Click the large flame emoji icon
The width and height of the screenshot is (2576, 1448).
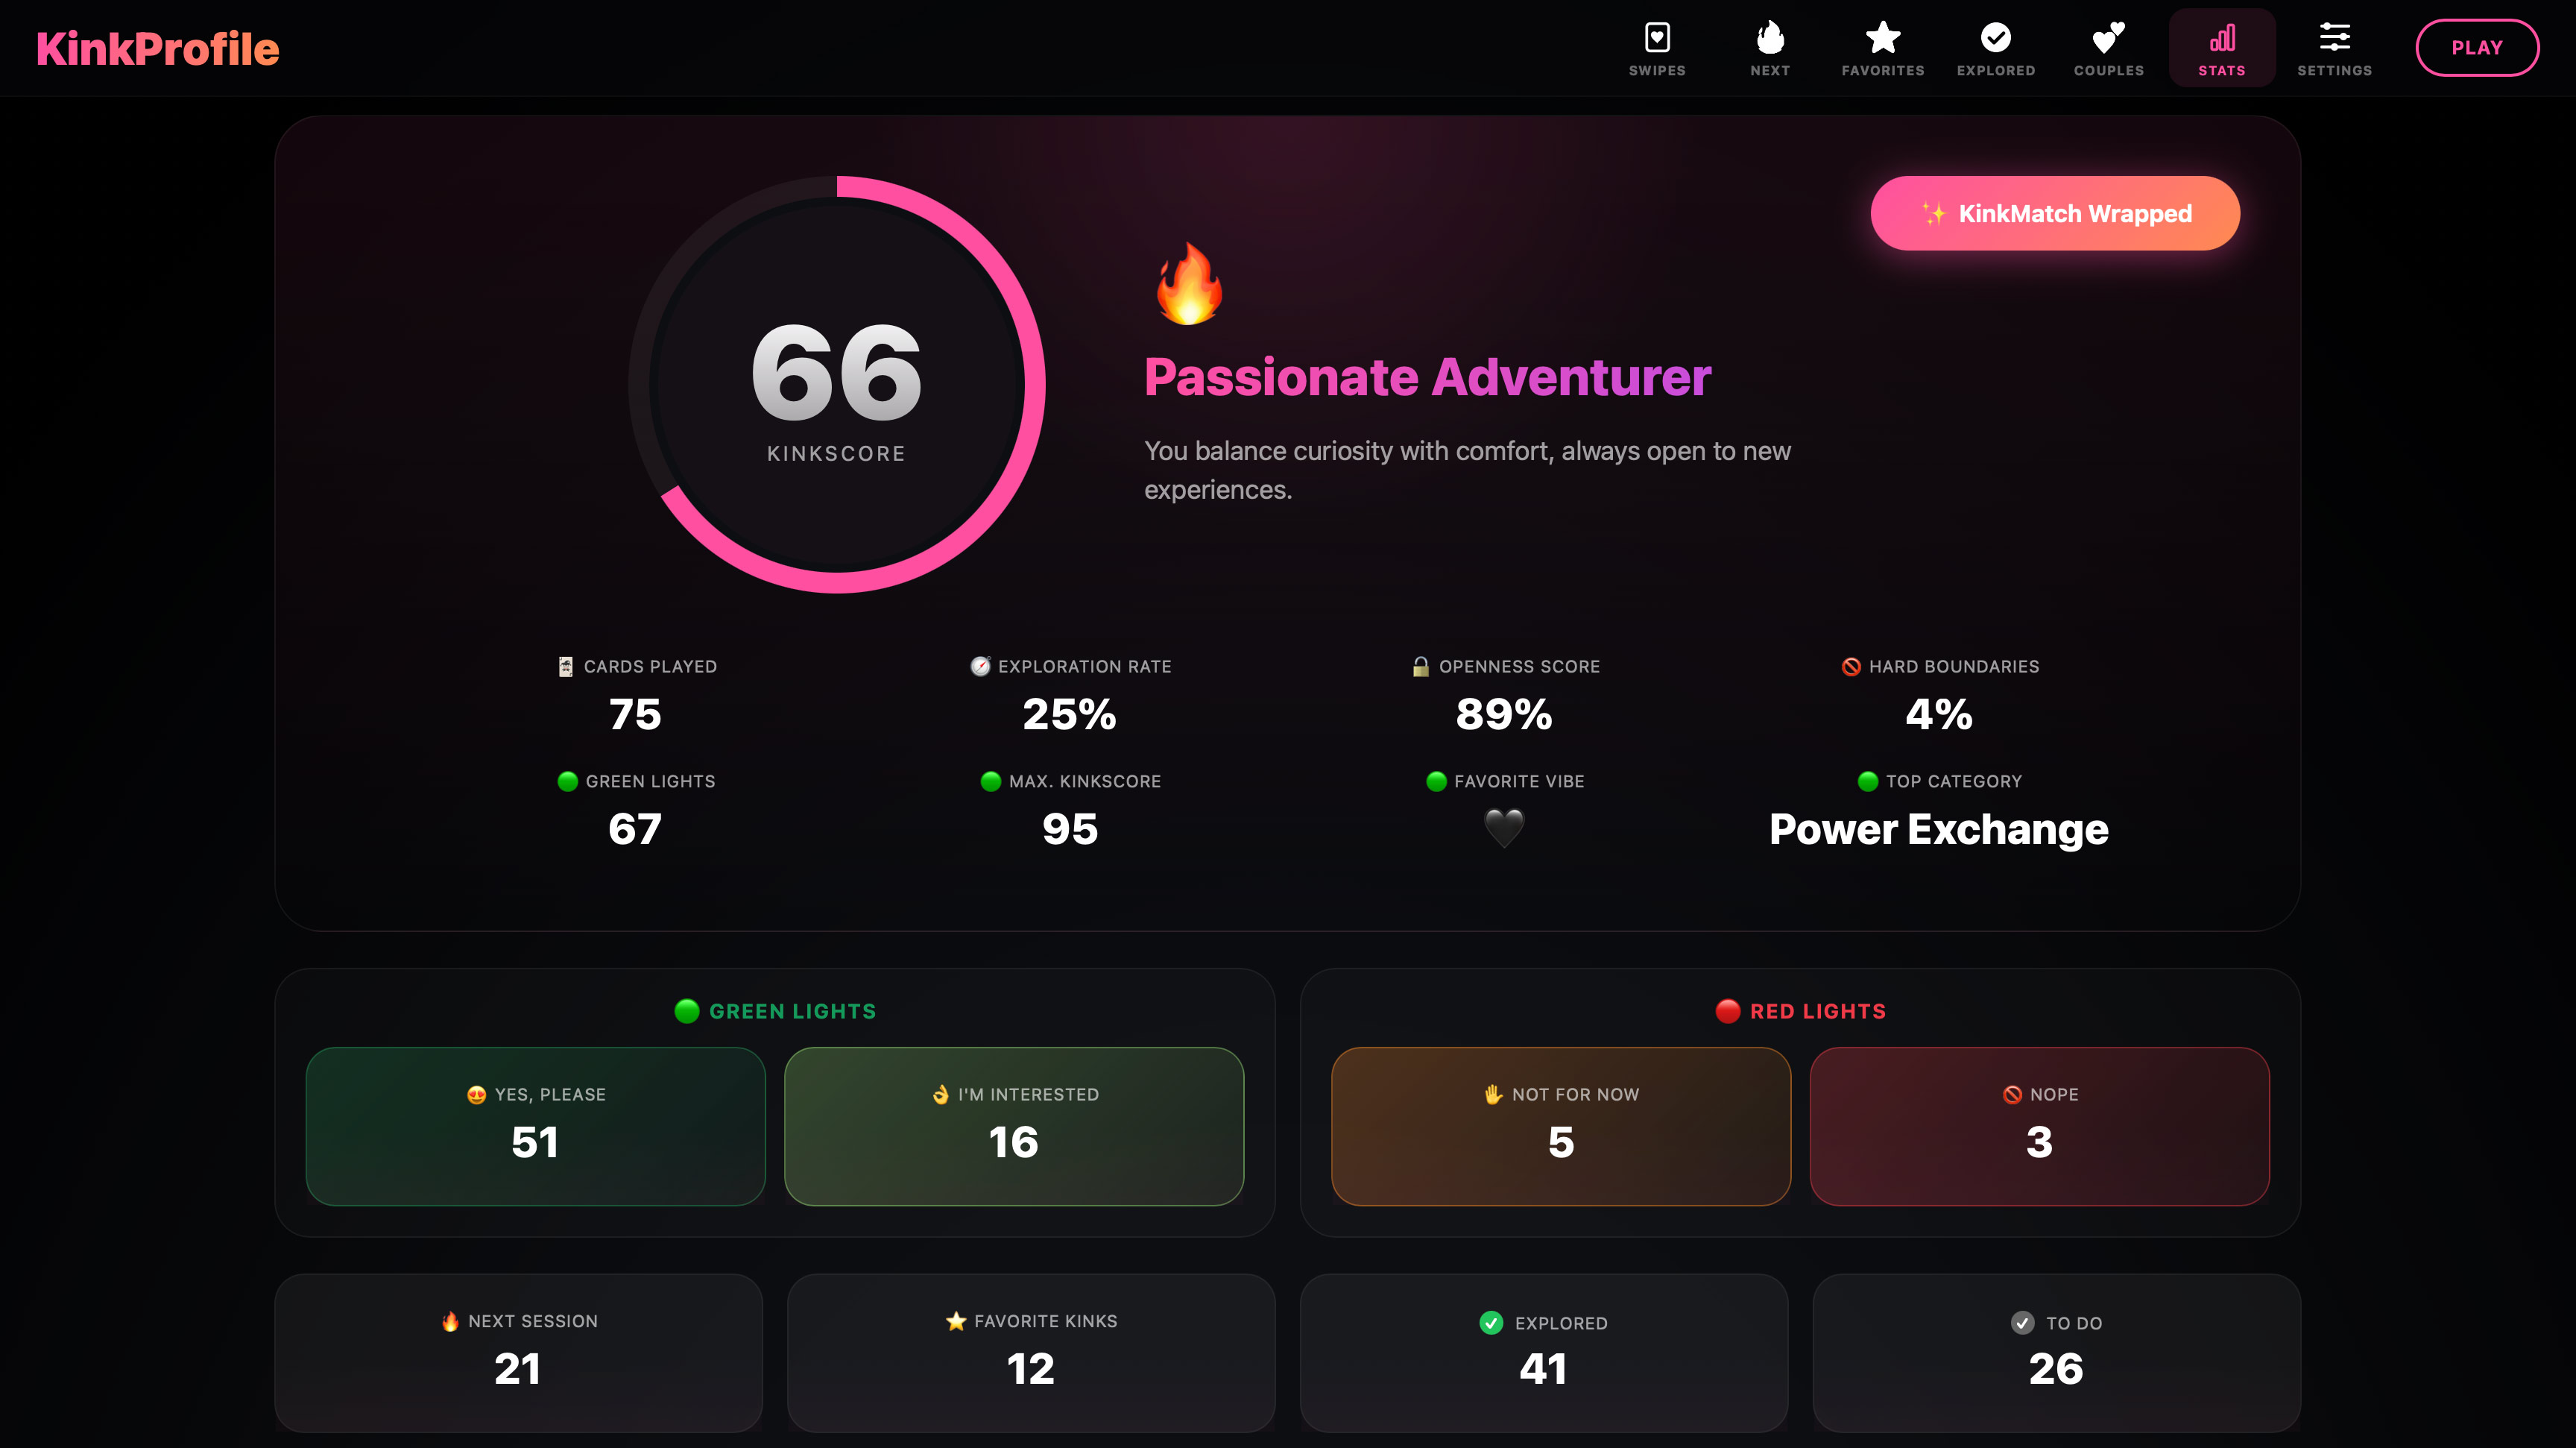(x=1189, y=285)
